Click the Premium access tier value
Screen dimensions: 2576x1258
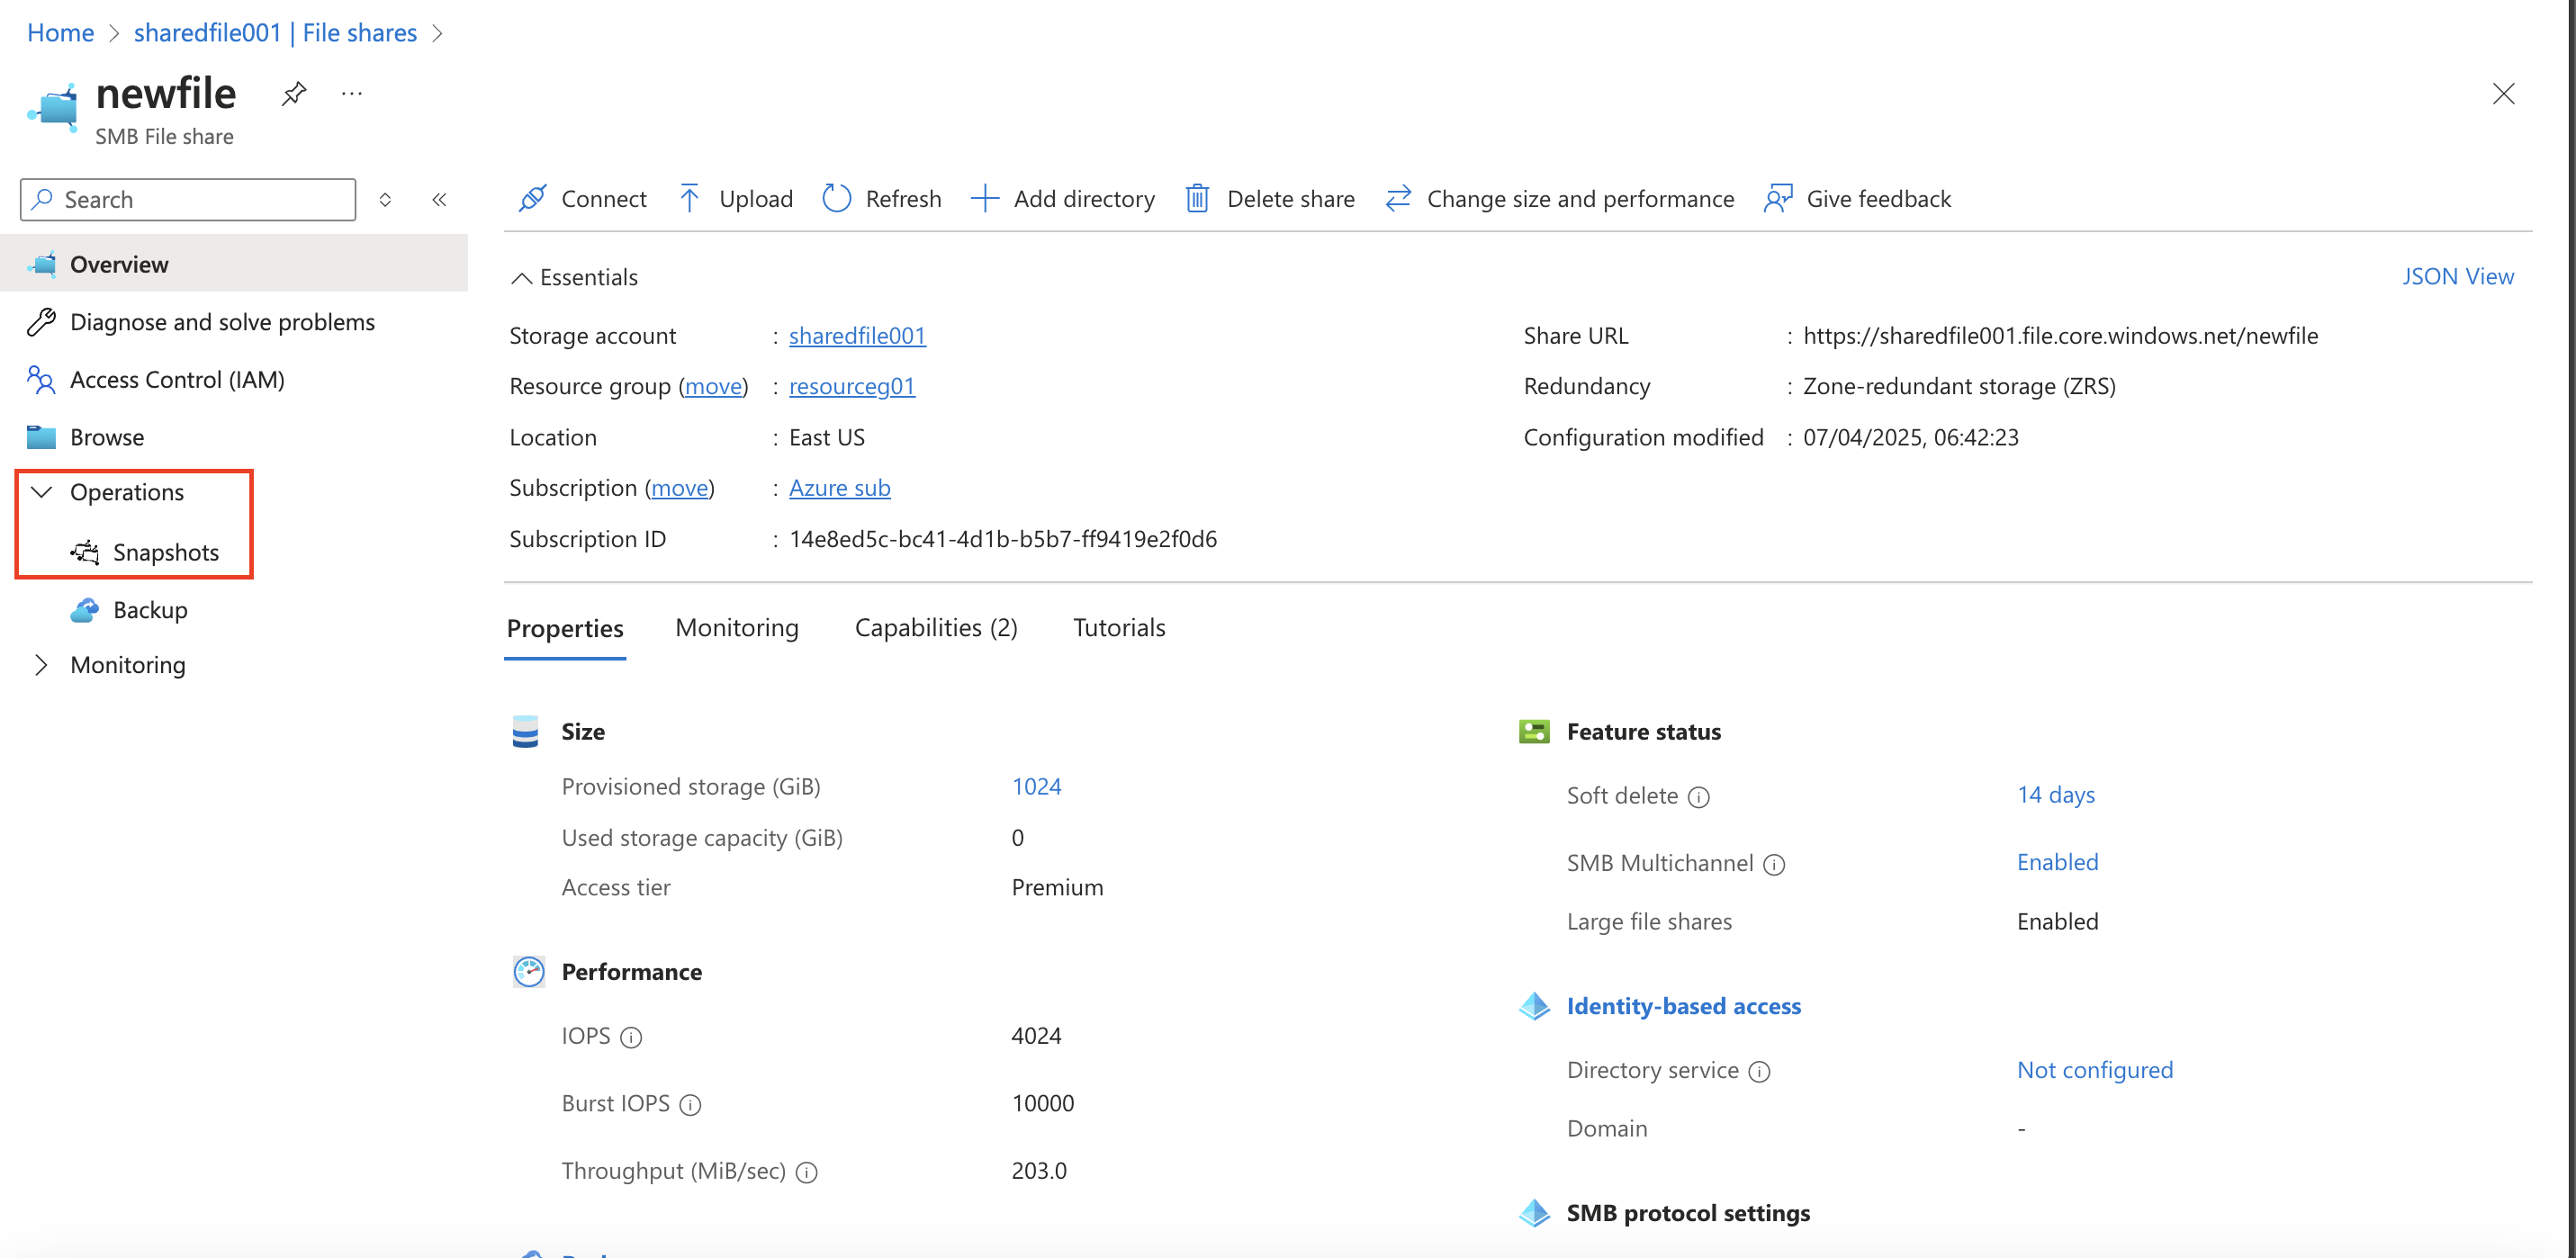pos(1057,888)
